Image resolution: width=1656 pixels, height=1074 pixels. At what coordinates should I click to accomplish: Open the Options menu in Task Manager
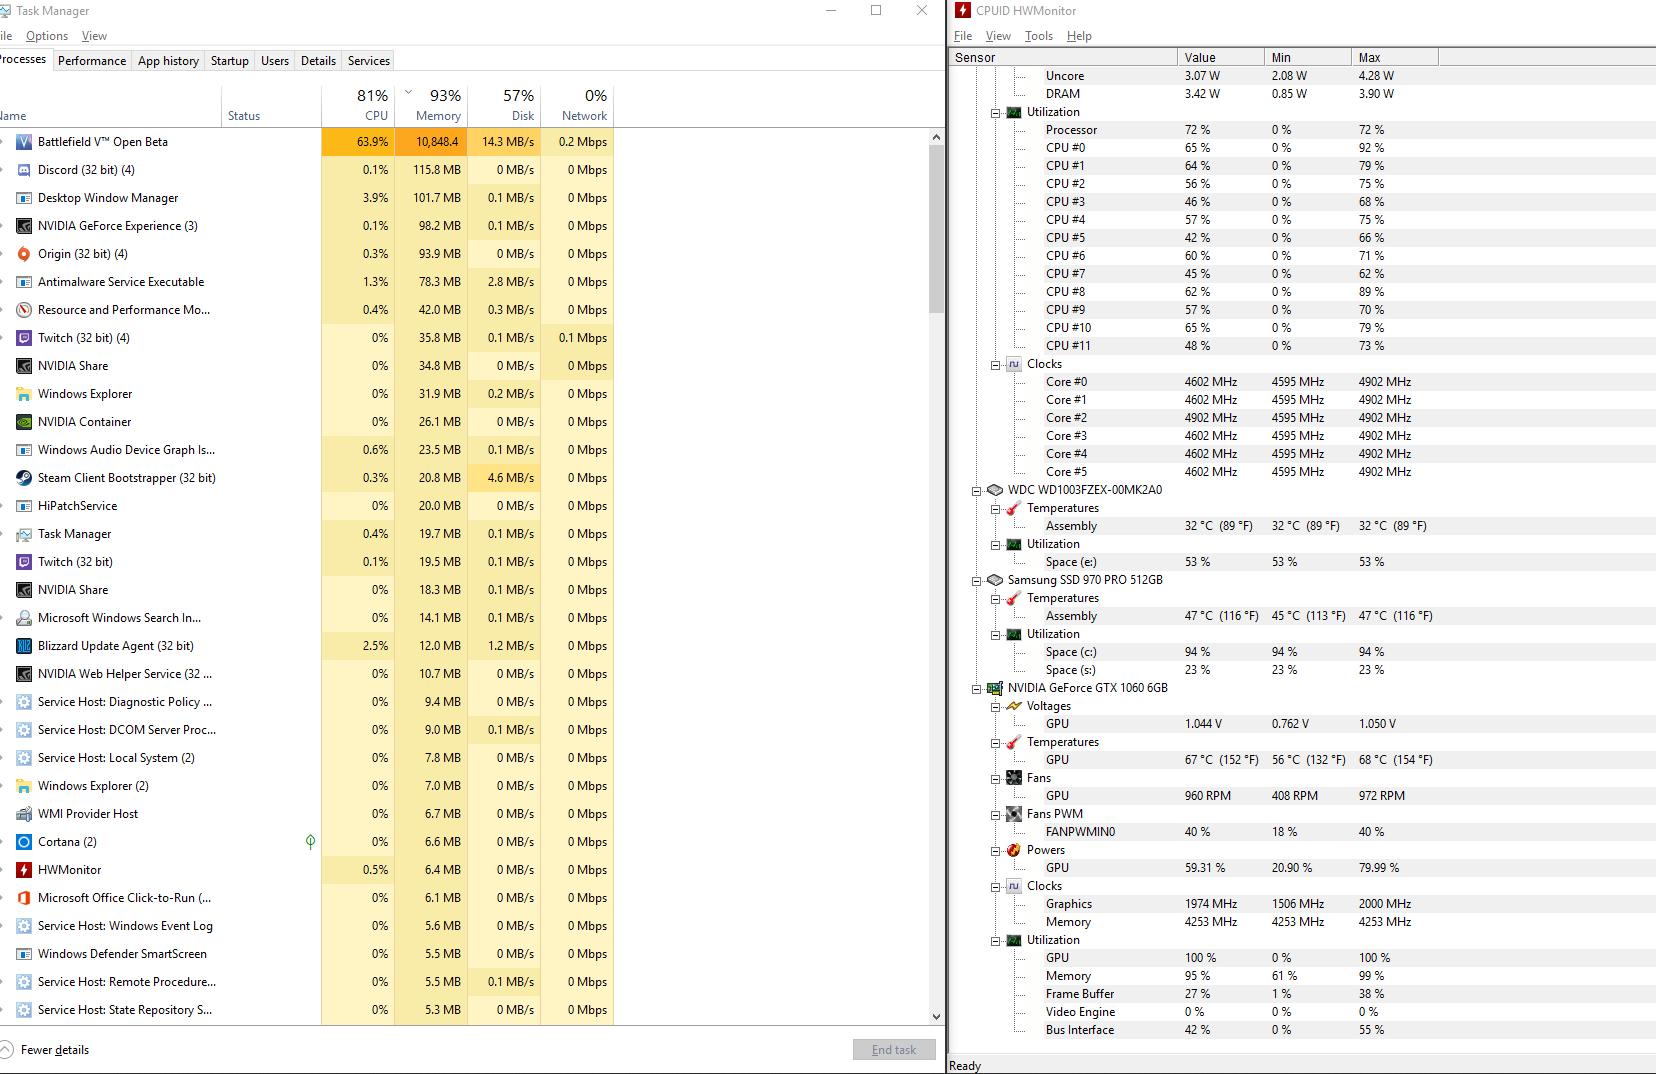(47, 36)
